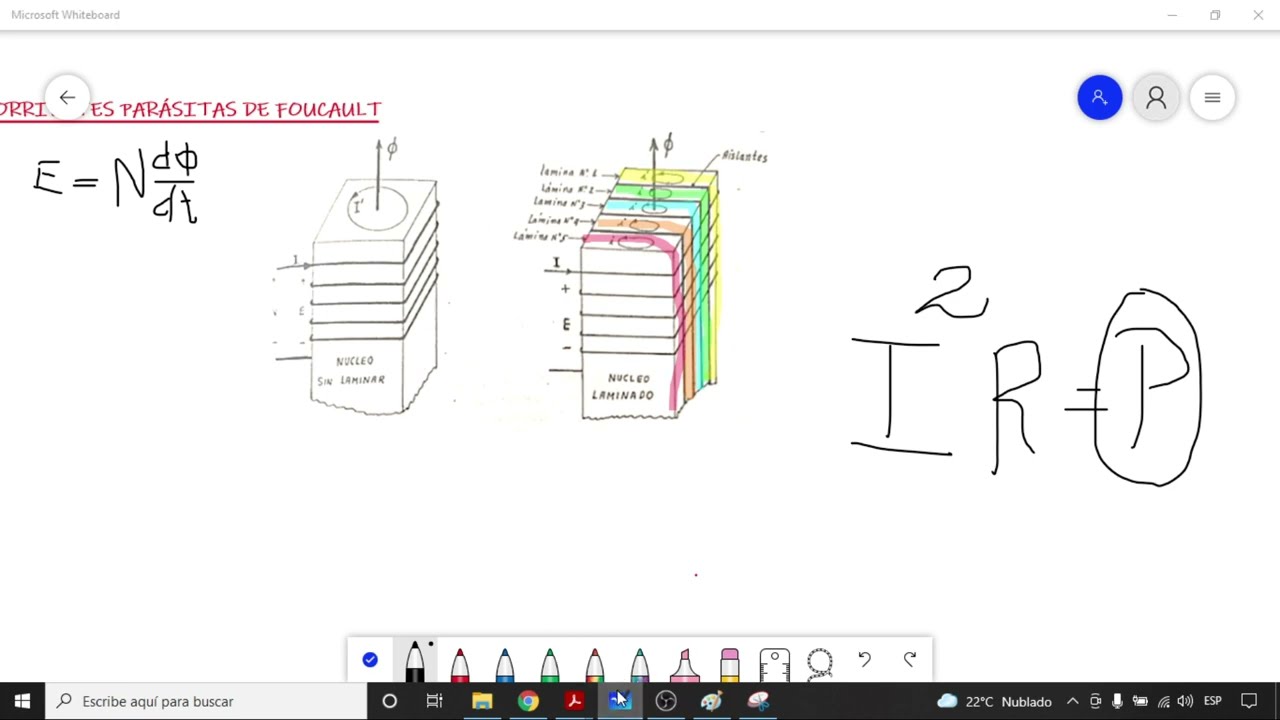Select the red pen tool
Image resolution: width=1280 pixels, height=720 pixels.
click(x=460, y=664)
